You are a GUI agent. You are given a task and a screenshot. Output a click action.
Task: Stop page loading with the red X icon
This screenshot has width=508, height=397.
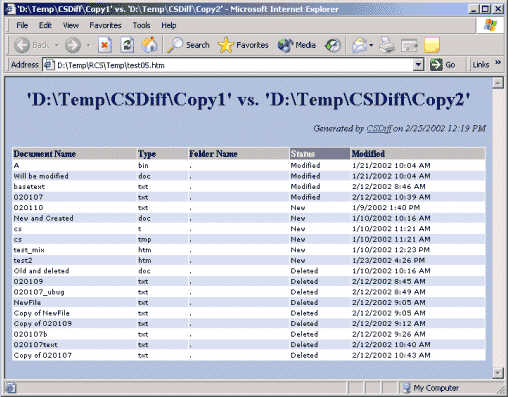pos(105,45)
